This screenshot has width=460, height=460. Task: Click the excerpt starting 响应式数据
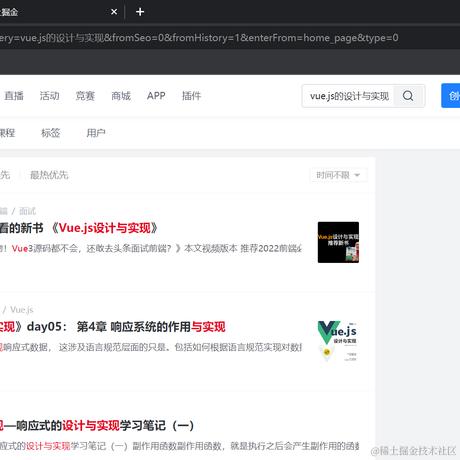click(x=151, y=347)
